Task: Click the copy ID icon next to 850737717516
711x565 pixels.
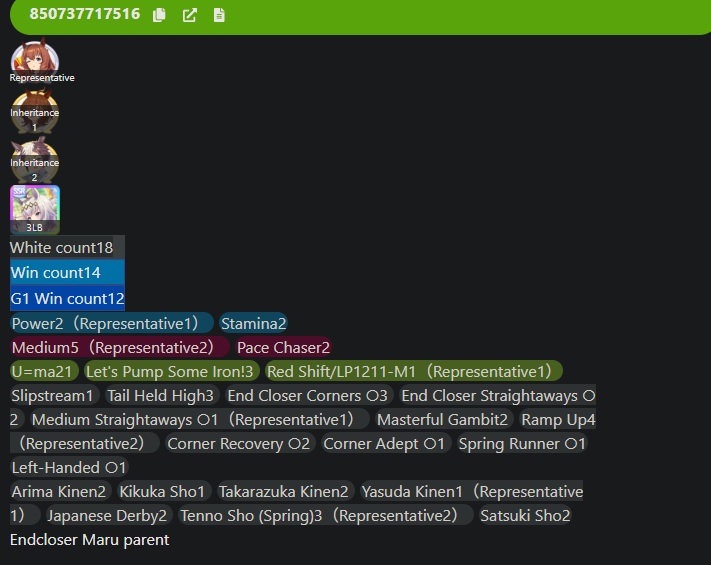Action: pos(159,15)
